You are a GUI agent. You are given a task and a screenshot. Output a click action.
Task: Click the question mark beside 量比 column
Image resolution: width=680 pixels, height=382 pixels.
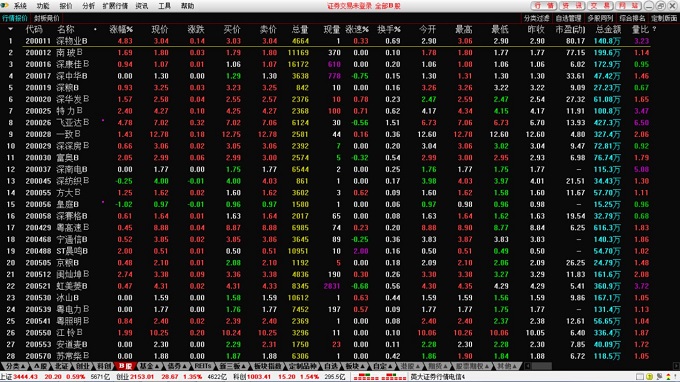(654, 29)
